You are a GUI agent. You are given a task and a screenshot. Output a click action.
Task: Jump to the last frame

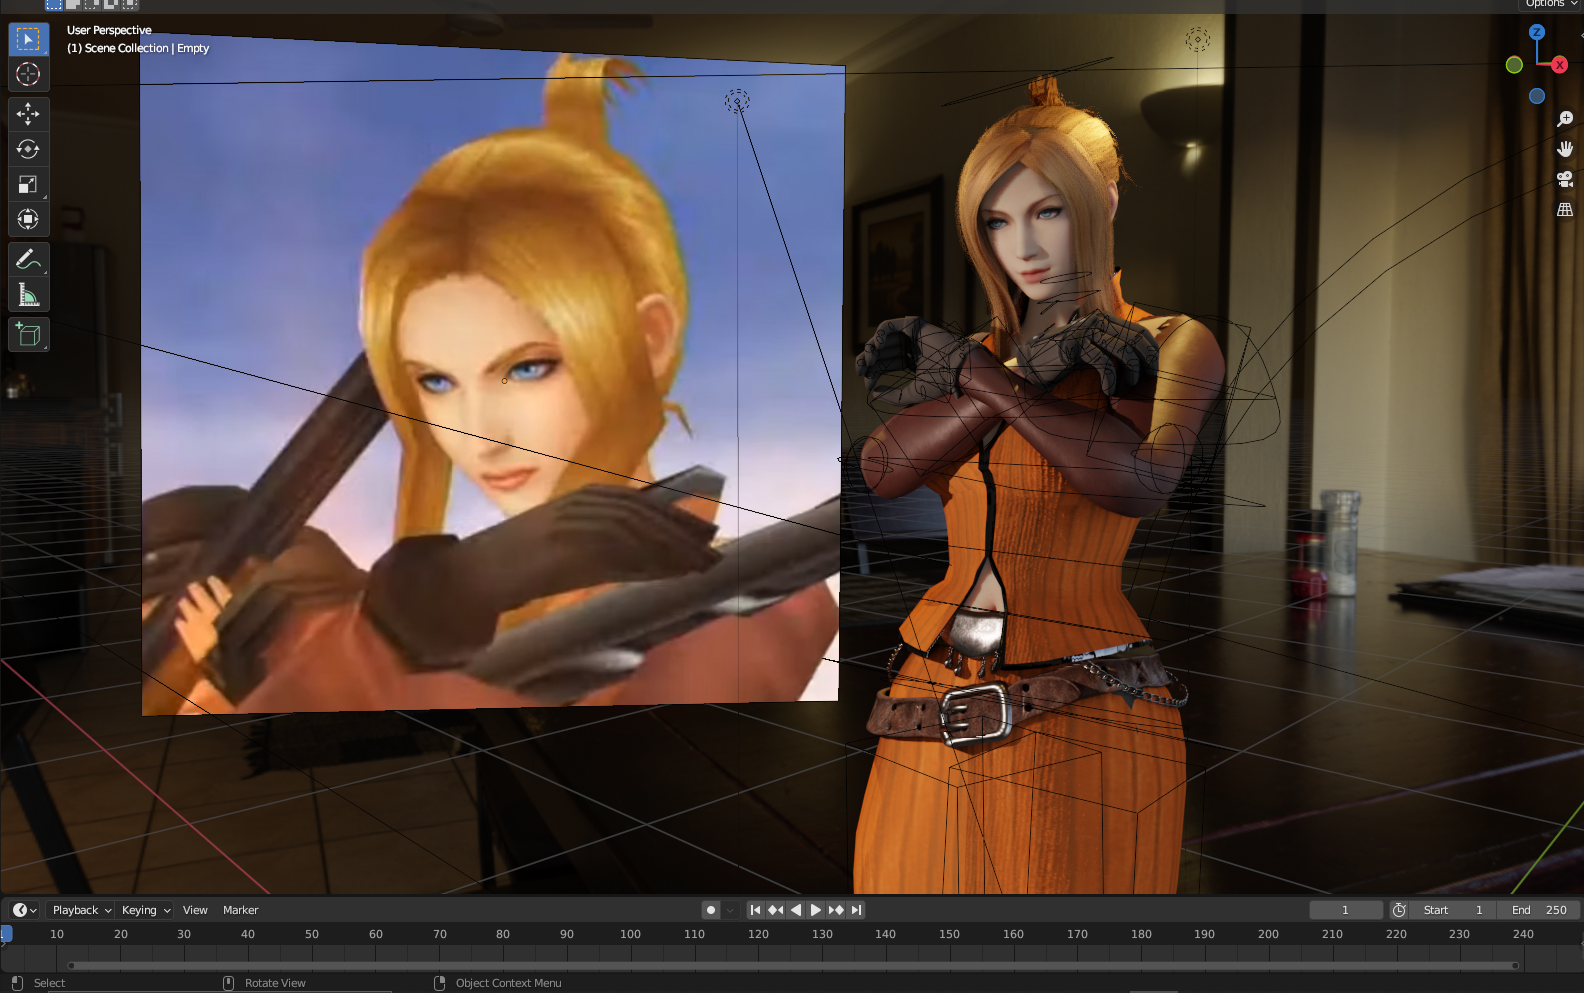[x=857, y=910]
